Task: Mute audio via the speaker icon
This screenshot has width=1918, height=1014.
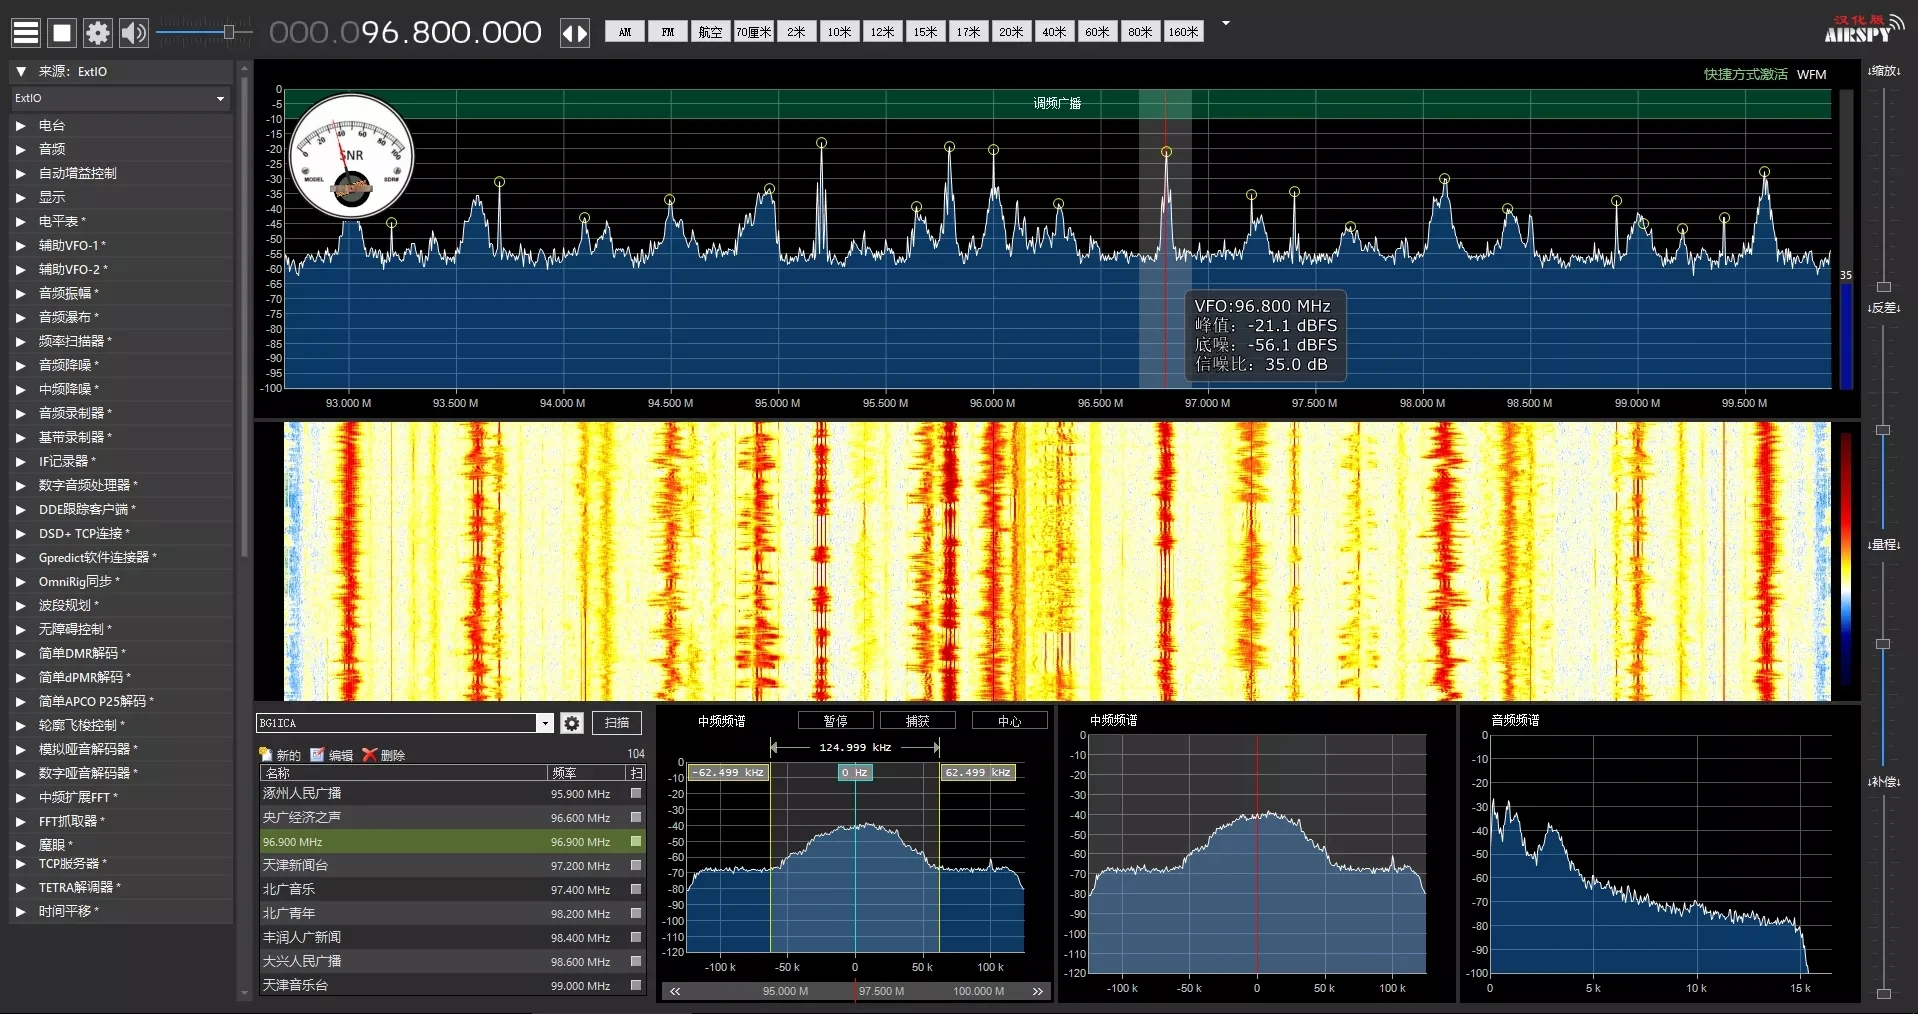Action: tap(133, 32)
